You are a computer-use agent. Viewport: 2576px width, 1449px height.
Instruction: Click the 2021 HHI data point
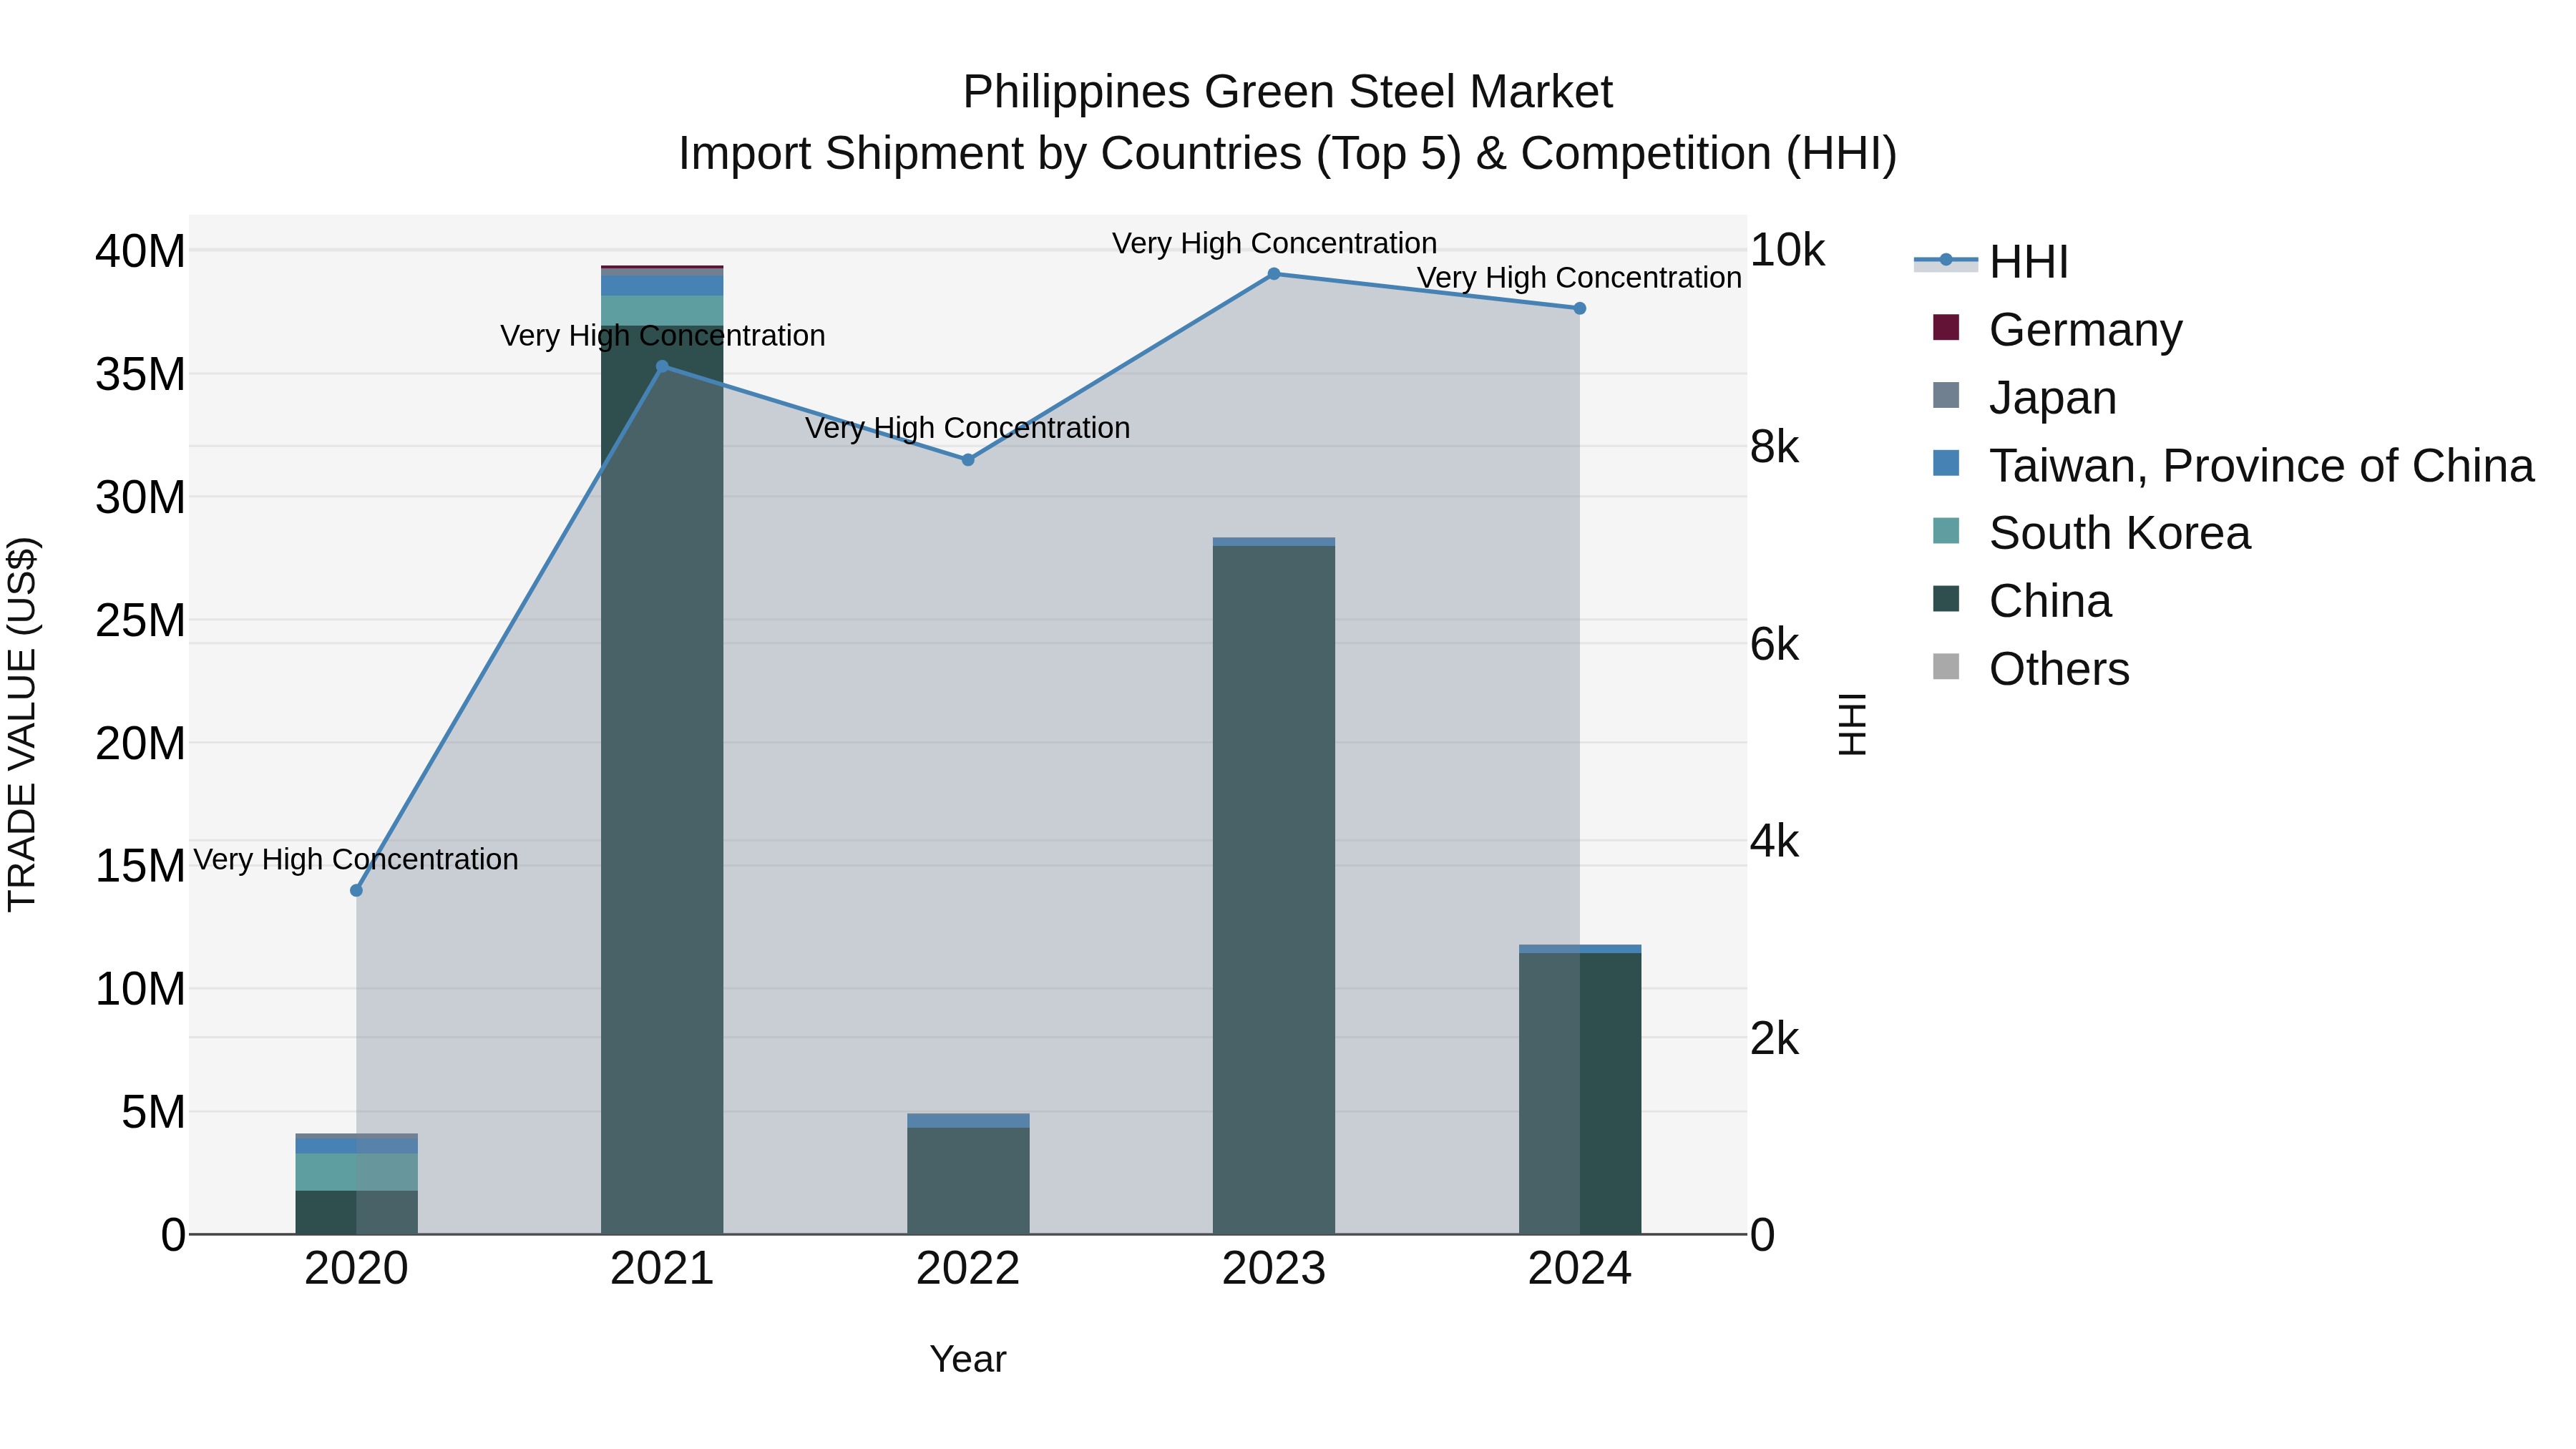(662, 367)
